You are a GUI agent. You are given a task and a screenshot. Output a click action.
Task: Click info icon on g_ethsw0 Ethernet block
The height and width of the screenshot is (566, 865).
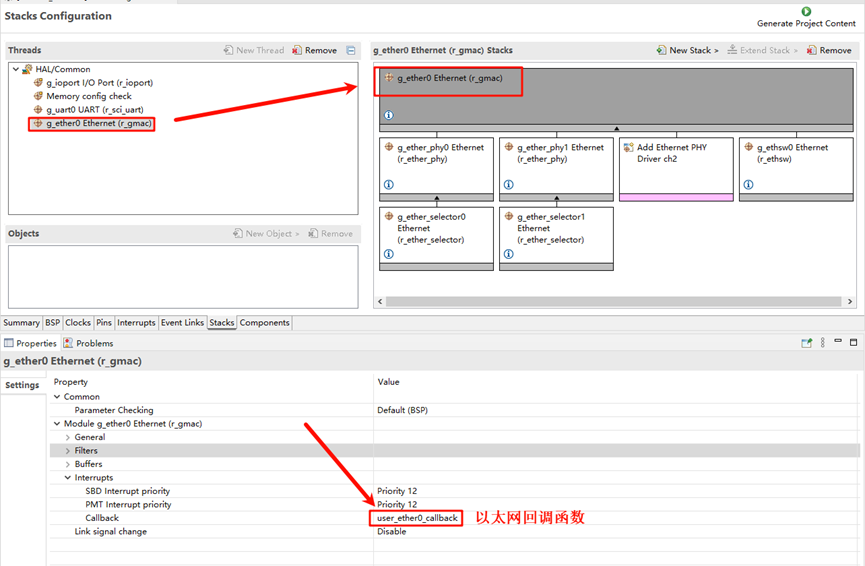tap(748, 185)
